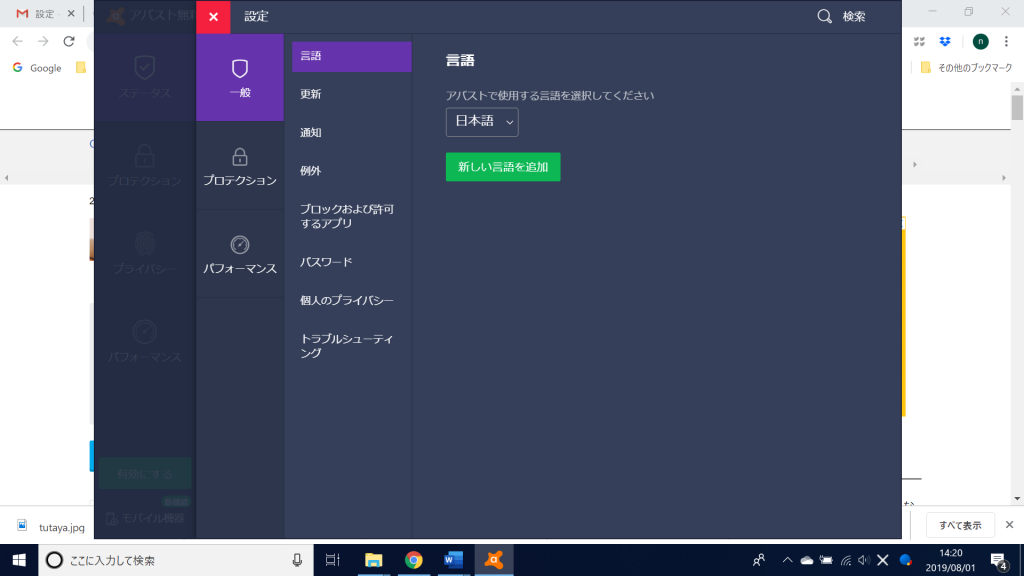
Task: Click the volume speaker tray icon
Action: coord(863,560)
